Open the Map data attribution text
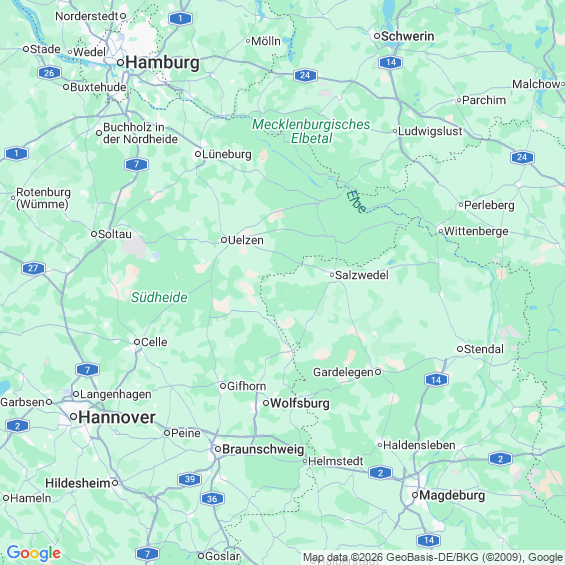565x565 pixels. 433,557
